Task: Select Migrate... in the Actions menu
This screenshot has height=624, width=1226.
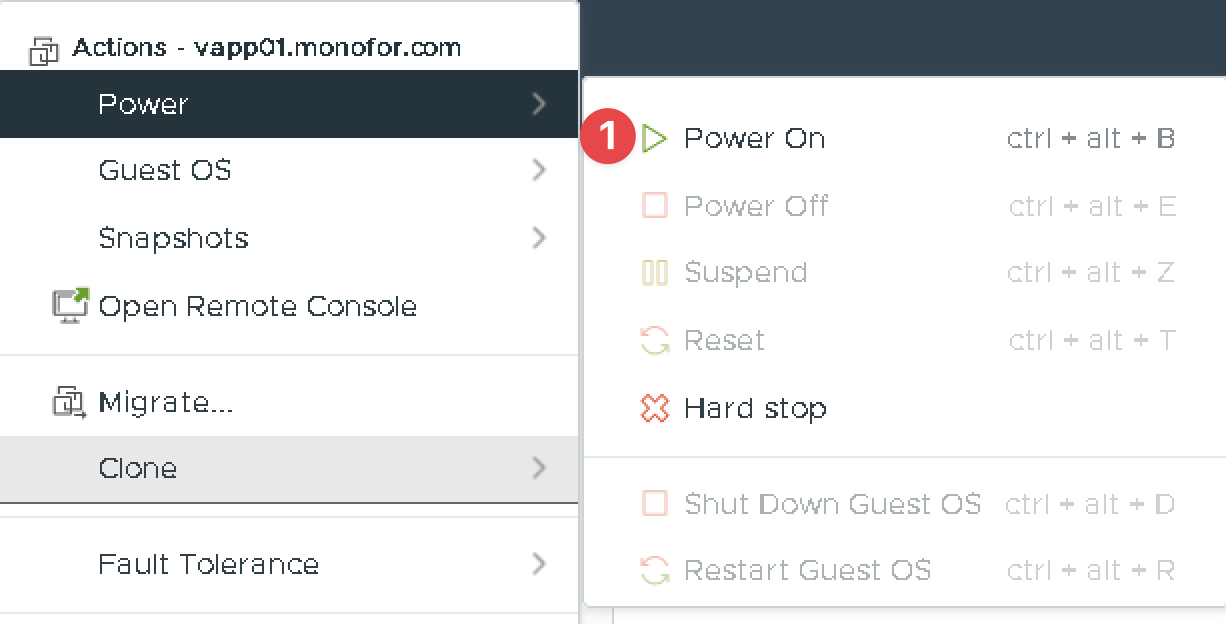Action: click(x=166, y=402)
